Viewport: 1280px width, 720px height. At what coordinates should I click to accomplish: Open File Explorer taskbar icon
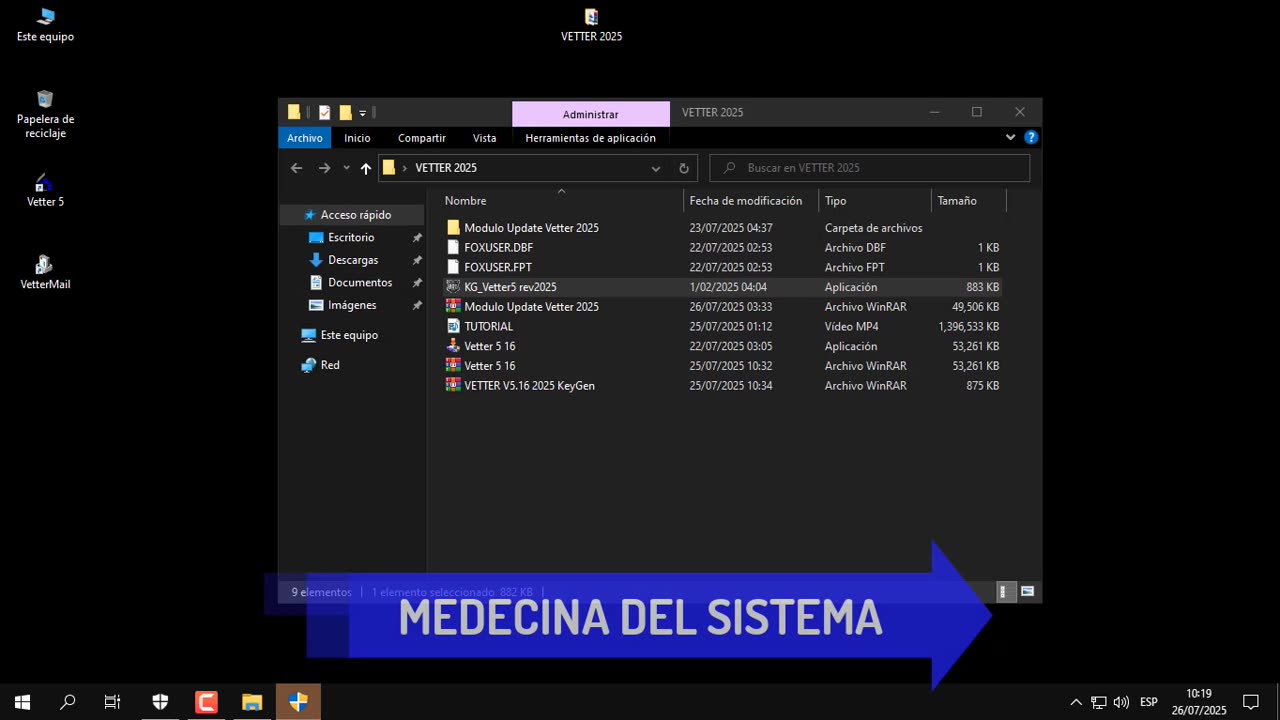tap(252, 702)
